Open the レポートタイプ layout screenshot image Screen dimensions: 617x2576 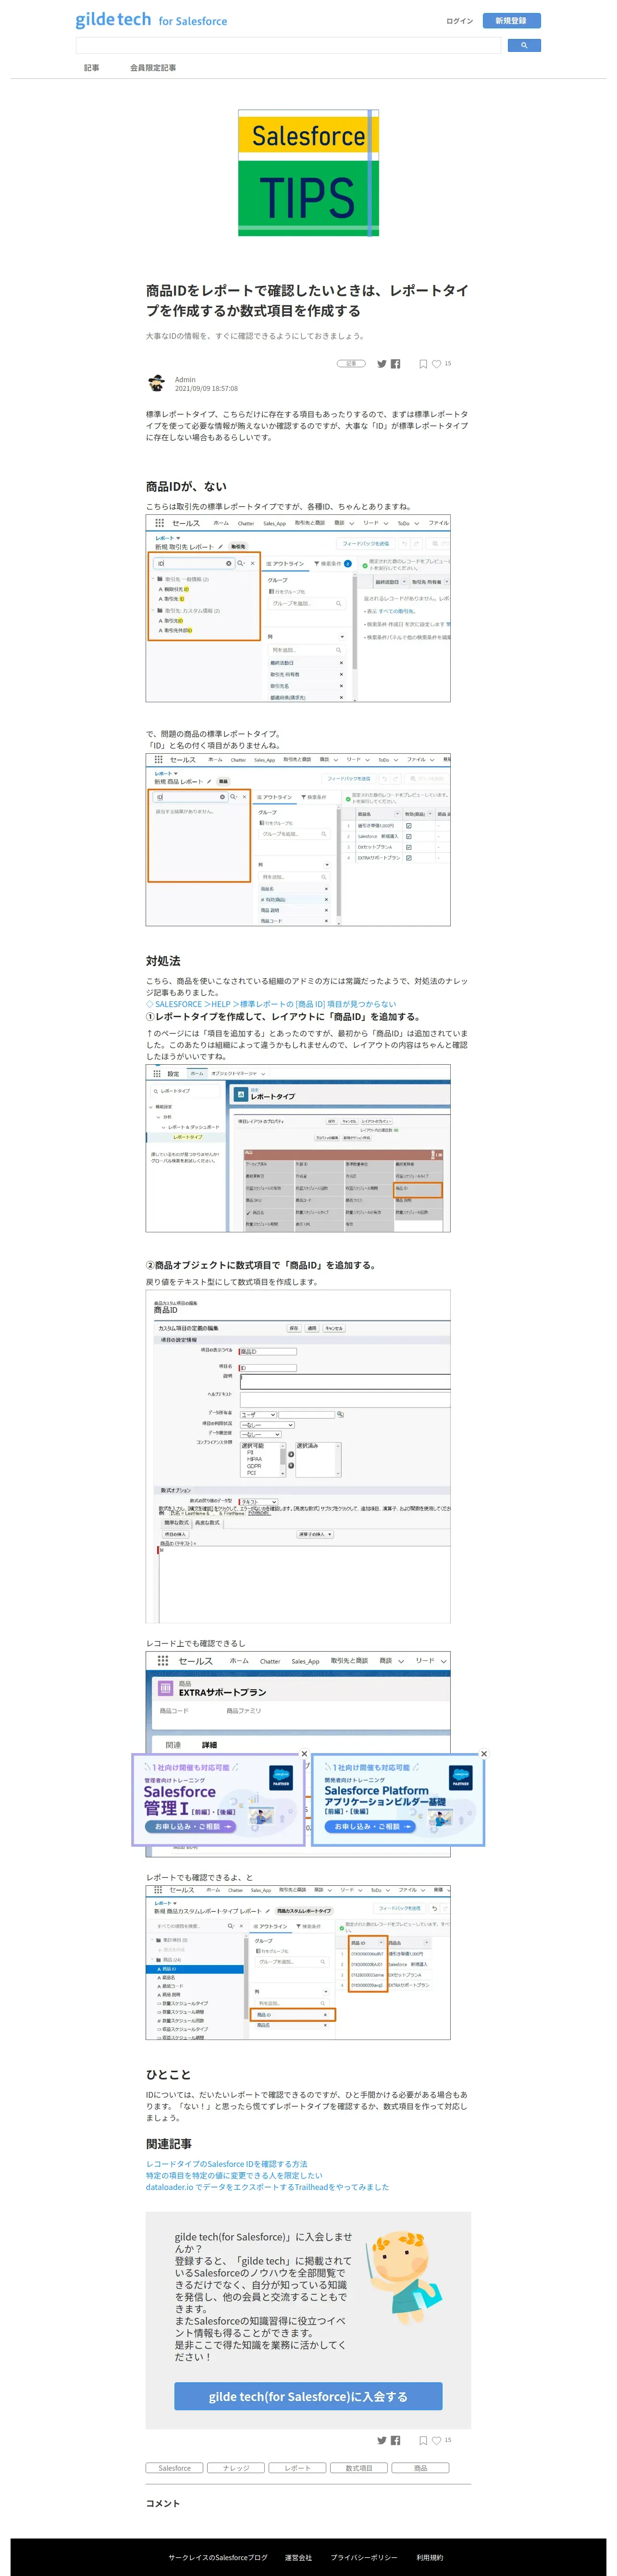(298, 1148)
